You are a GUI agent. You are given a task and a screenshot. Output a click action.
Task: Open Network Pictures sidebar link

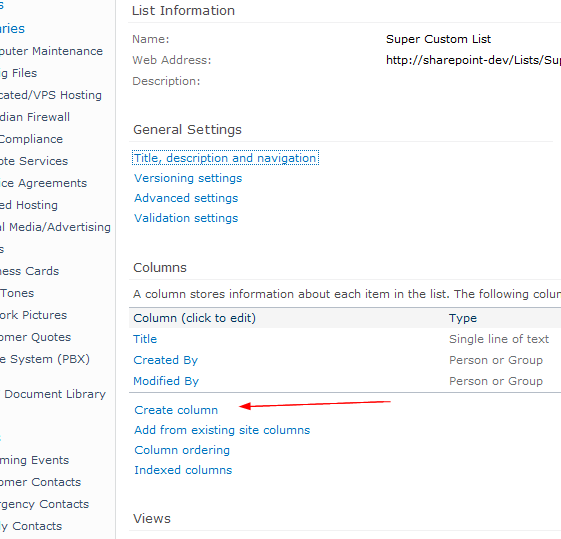click(x=34, y=315)
